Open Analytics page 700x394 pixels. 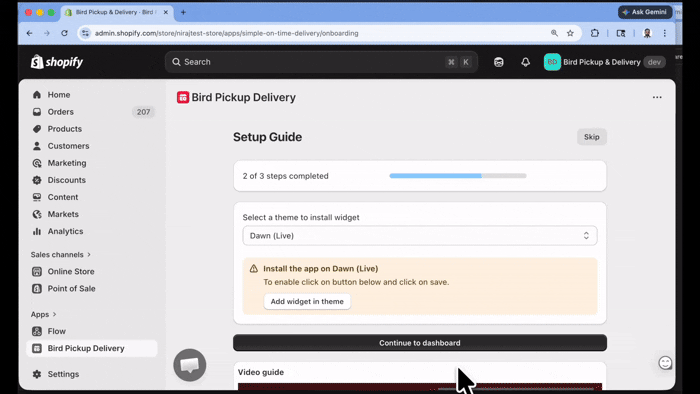tap(65, 231)
